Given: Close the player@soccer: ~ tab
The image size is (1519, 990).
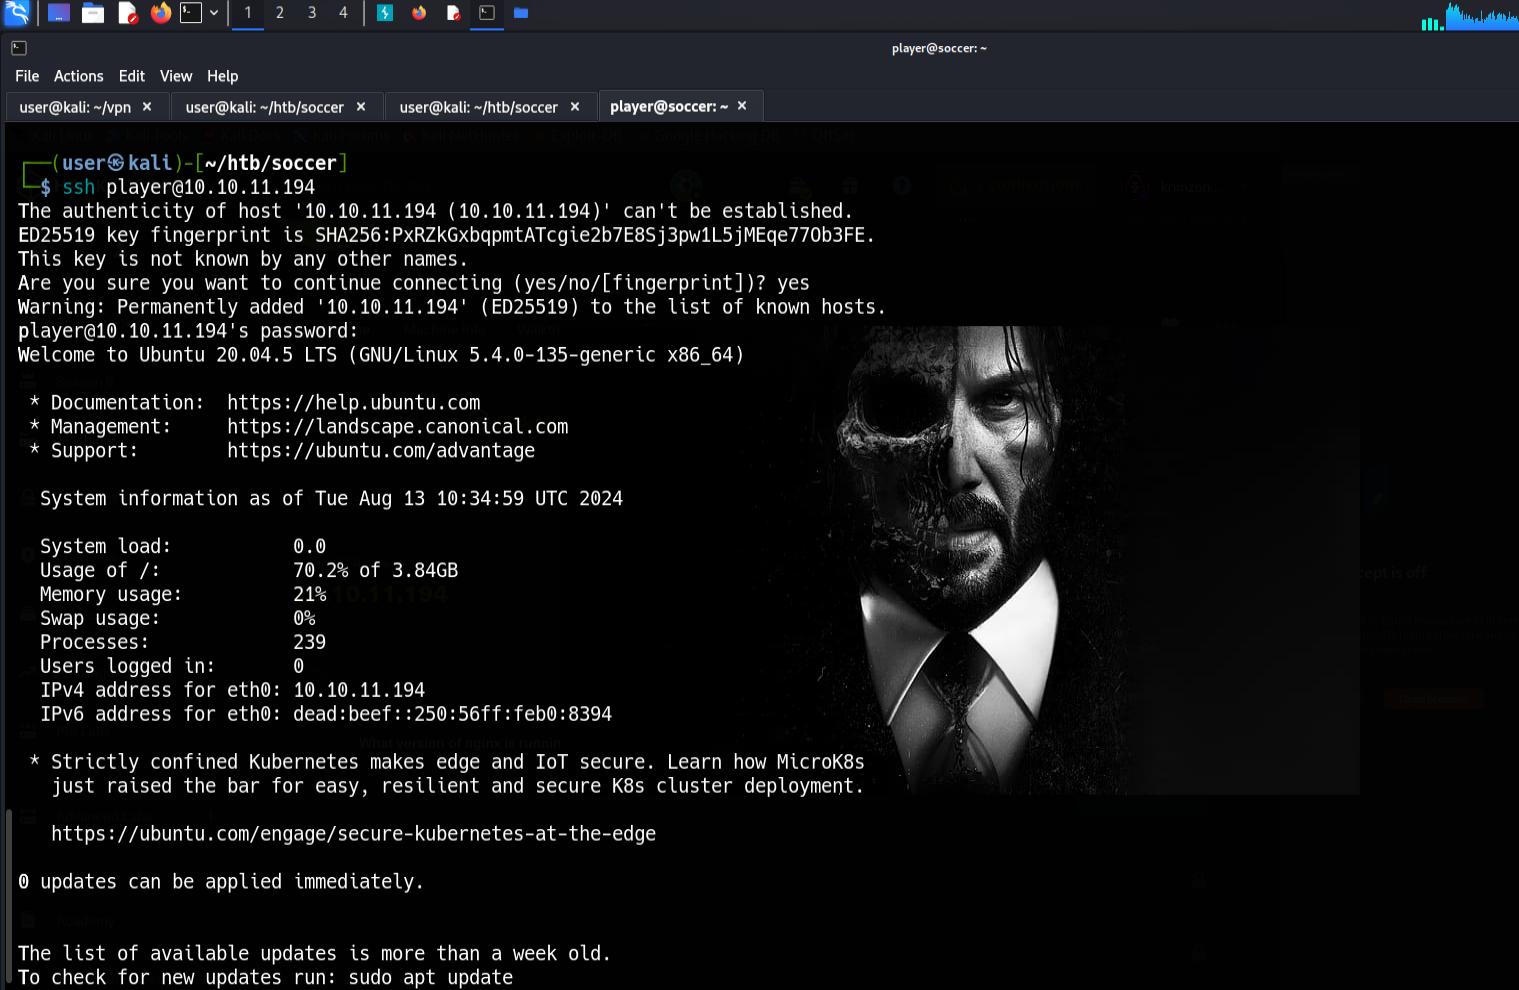Looking at the screenshot, I should pos(742,105).
